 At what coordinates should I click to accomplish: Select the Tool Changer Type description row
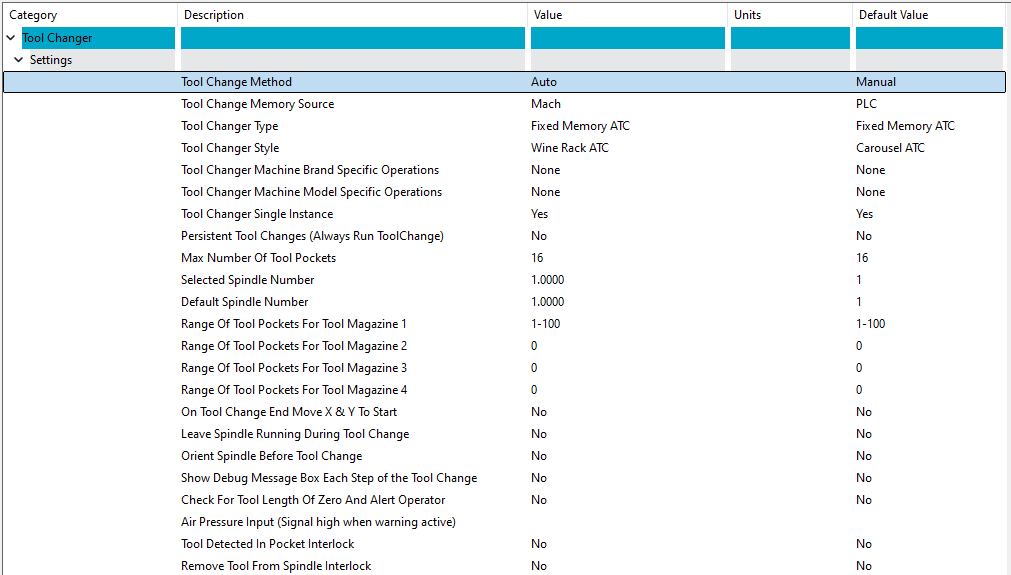[x=230, y=126]
